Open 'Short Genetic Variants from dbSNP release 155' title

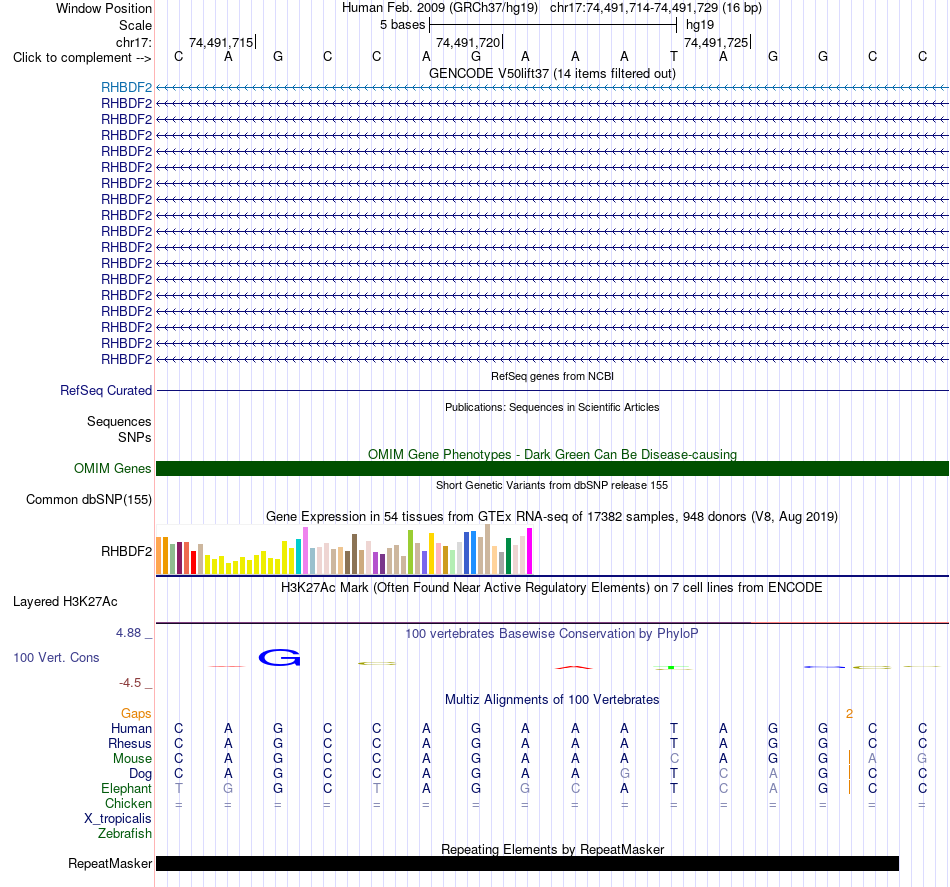[552, 485]
